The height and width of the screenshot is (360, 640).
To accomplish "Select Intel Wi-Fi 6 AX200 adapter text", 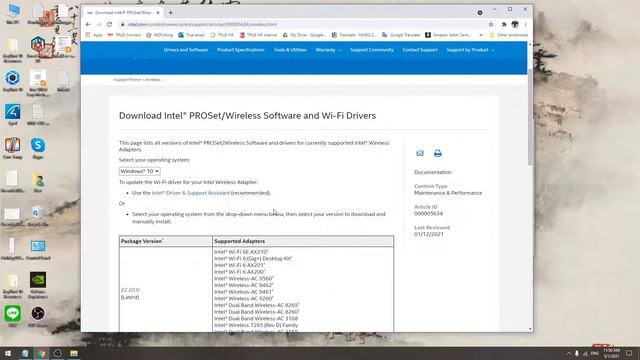I will coord(240,272).
